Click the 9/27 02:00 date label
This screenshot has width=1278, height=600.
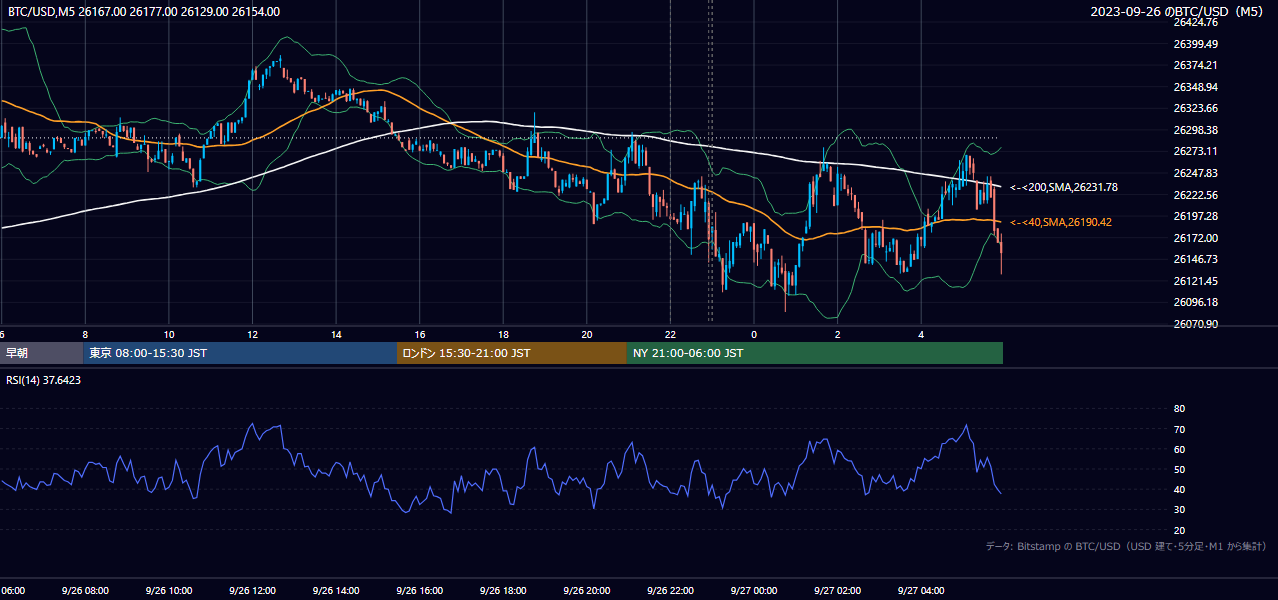pos(838,590)
